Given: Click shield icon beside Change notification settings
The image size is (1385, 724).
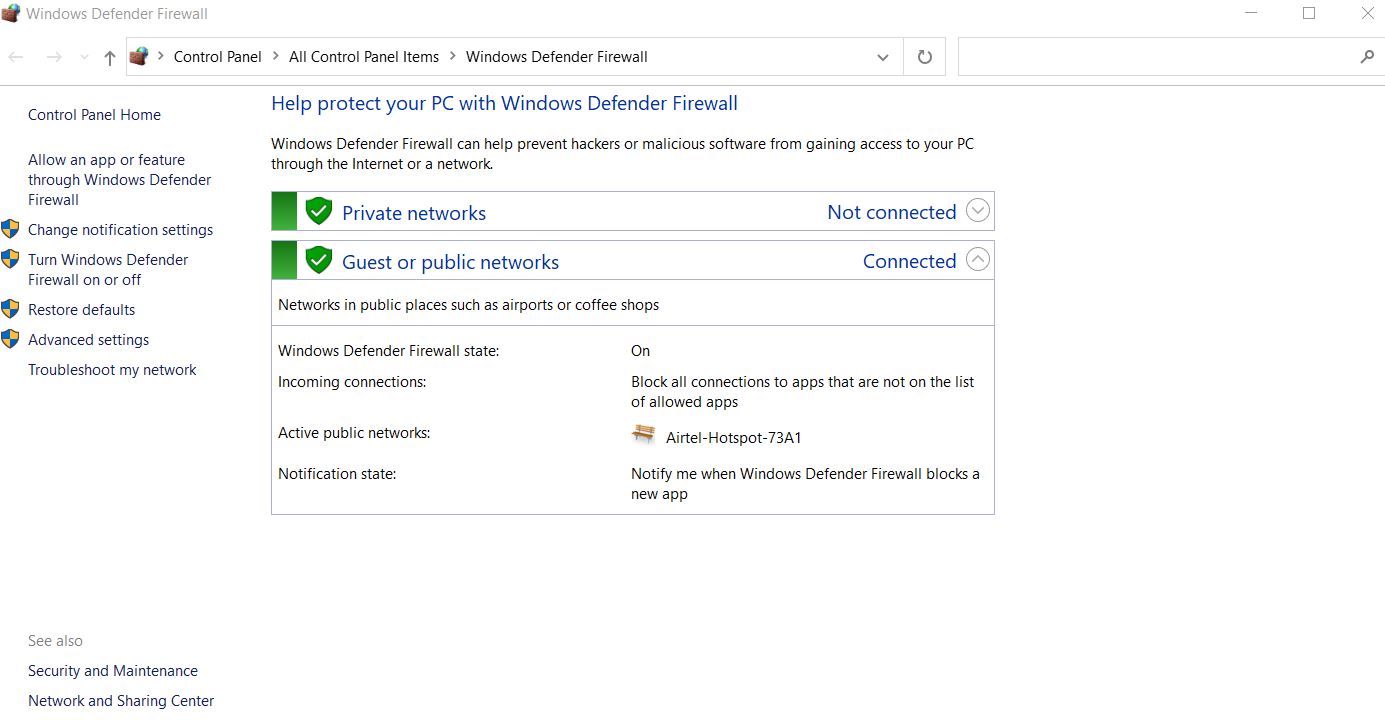Looking at the screenshot, I should [x=10, y=229].
